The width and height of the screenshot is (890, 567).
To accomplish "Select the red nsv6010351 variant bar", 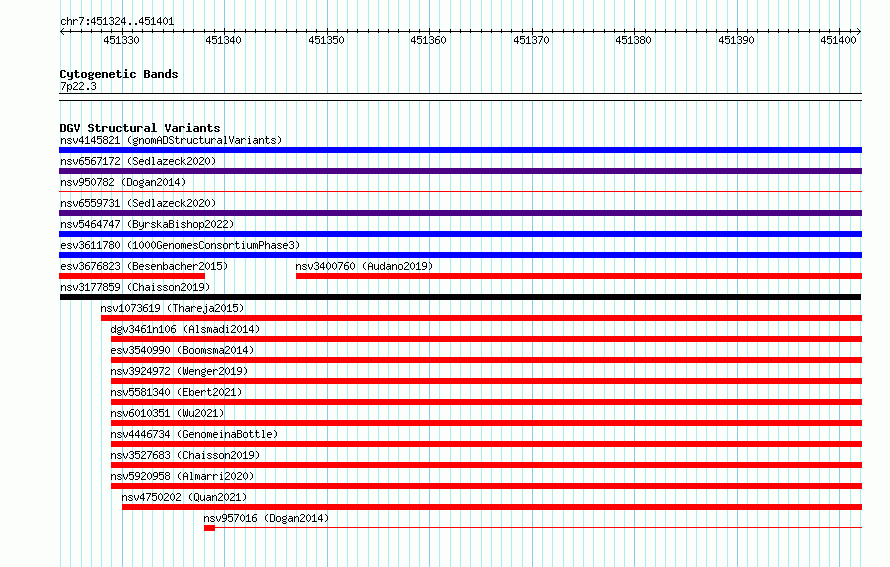I will pyautogui.click(x=486, y=423).
